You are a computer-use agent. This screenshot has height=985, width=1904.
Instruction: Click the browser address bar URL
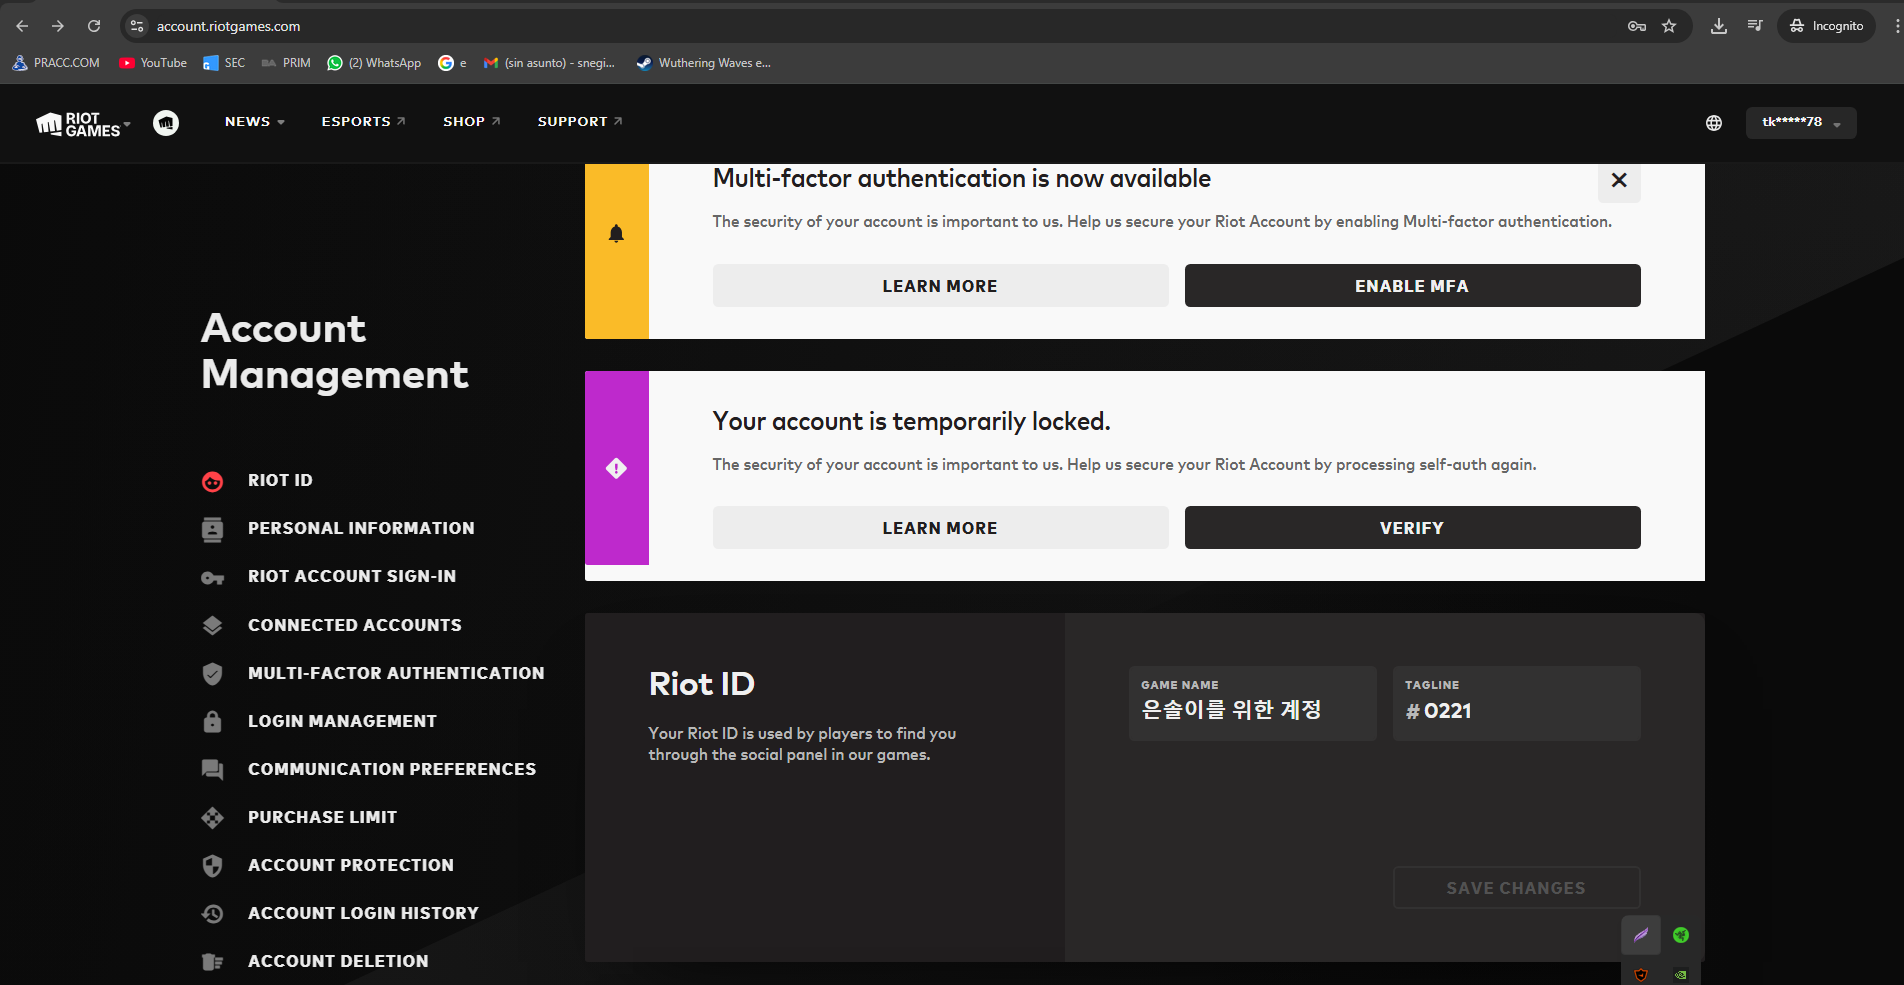[228, 27]
